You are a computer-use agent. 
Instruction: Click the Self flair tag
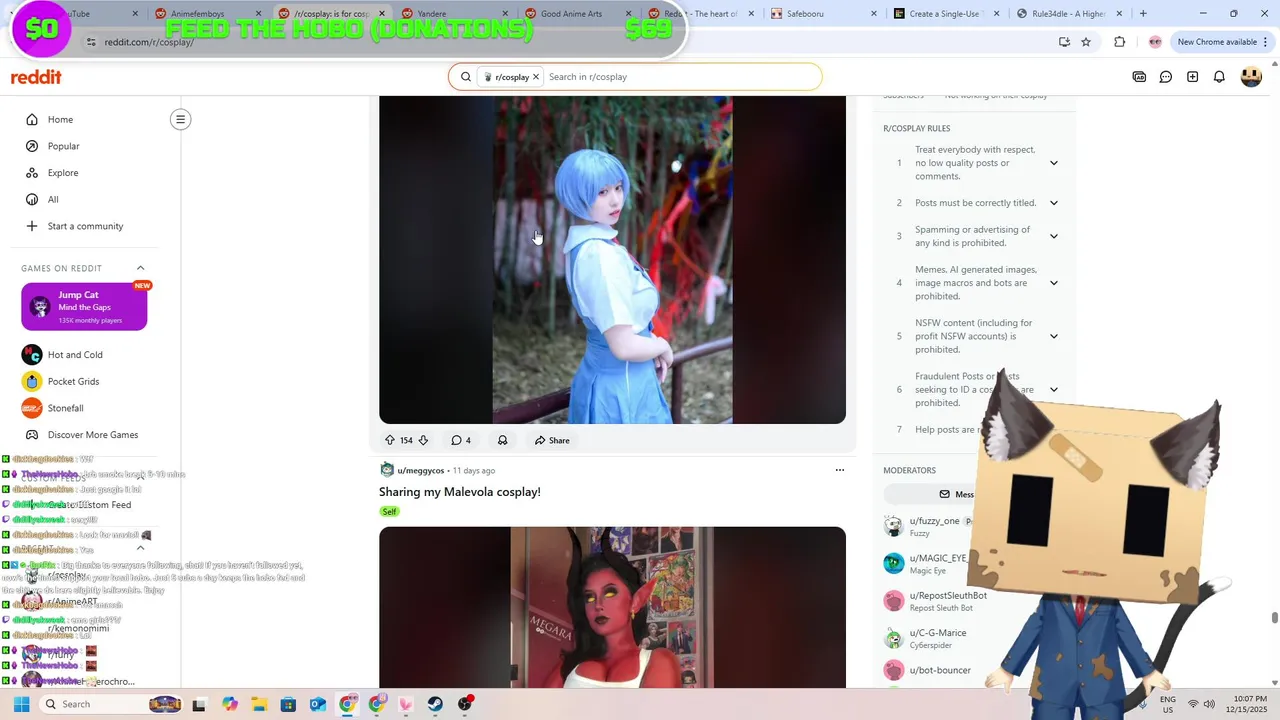[389, 512]
